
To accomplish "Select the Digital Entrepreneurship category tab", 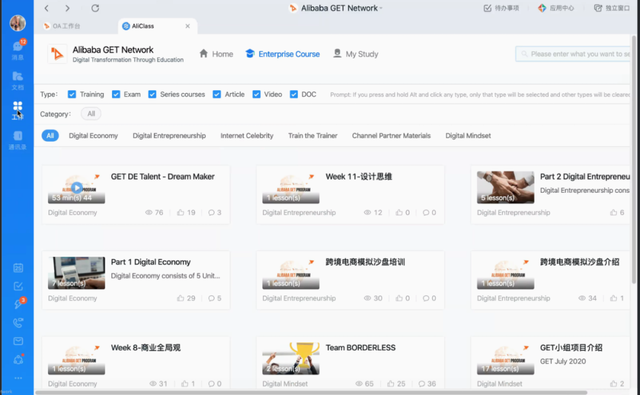I will (x=169, y=135).
